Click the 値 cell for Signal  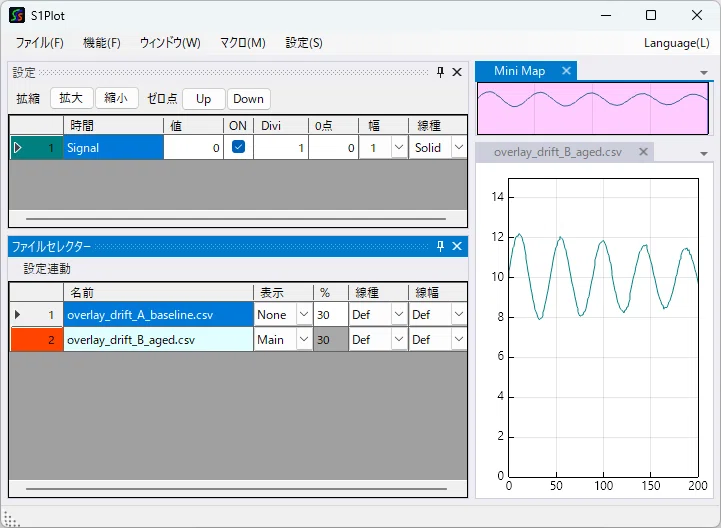(193, 148)
